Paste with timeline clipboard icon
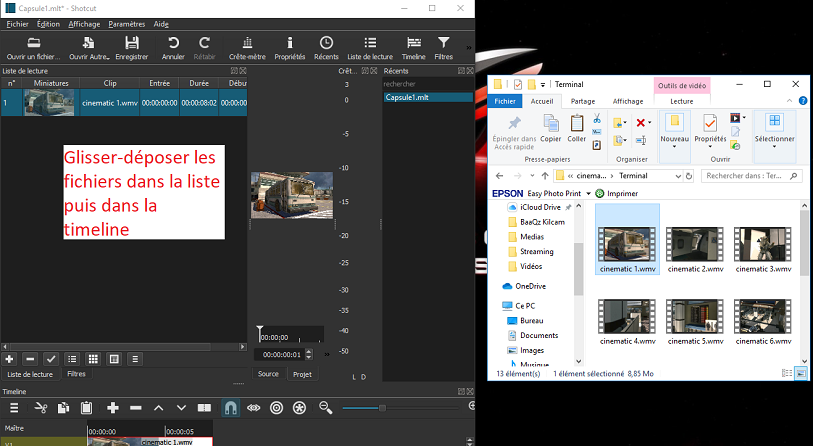The height and width of the screenshot is (446, 813). click(x=87, y=408)
